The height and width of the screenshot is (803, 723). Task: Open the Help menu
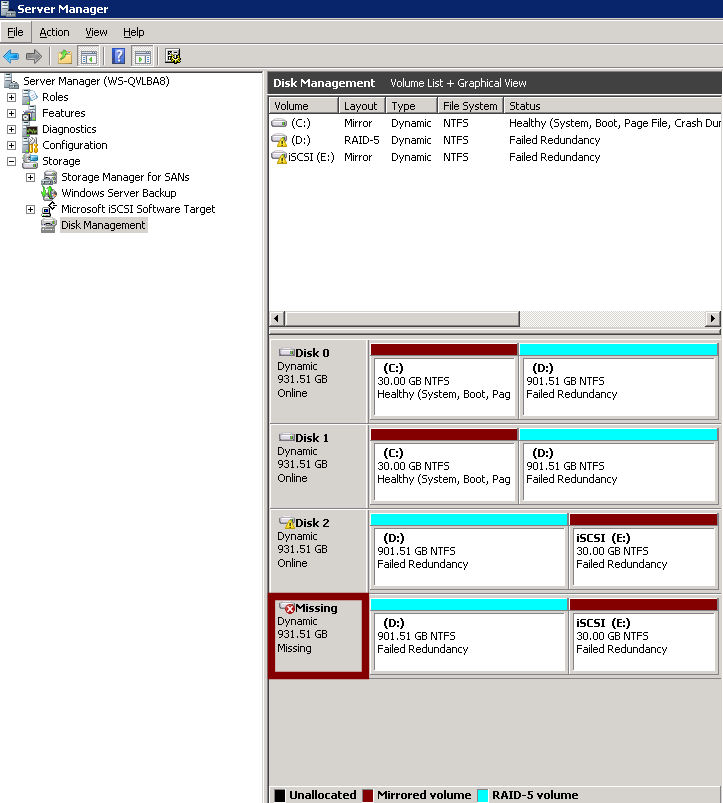pos(134,32)
